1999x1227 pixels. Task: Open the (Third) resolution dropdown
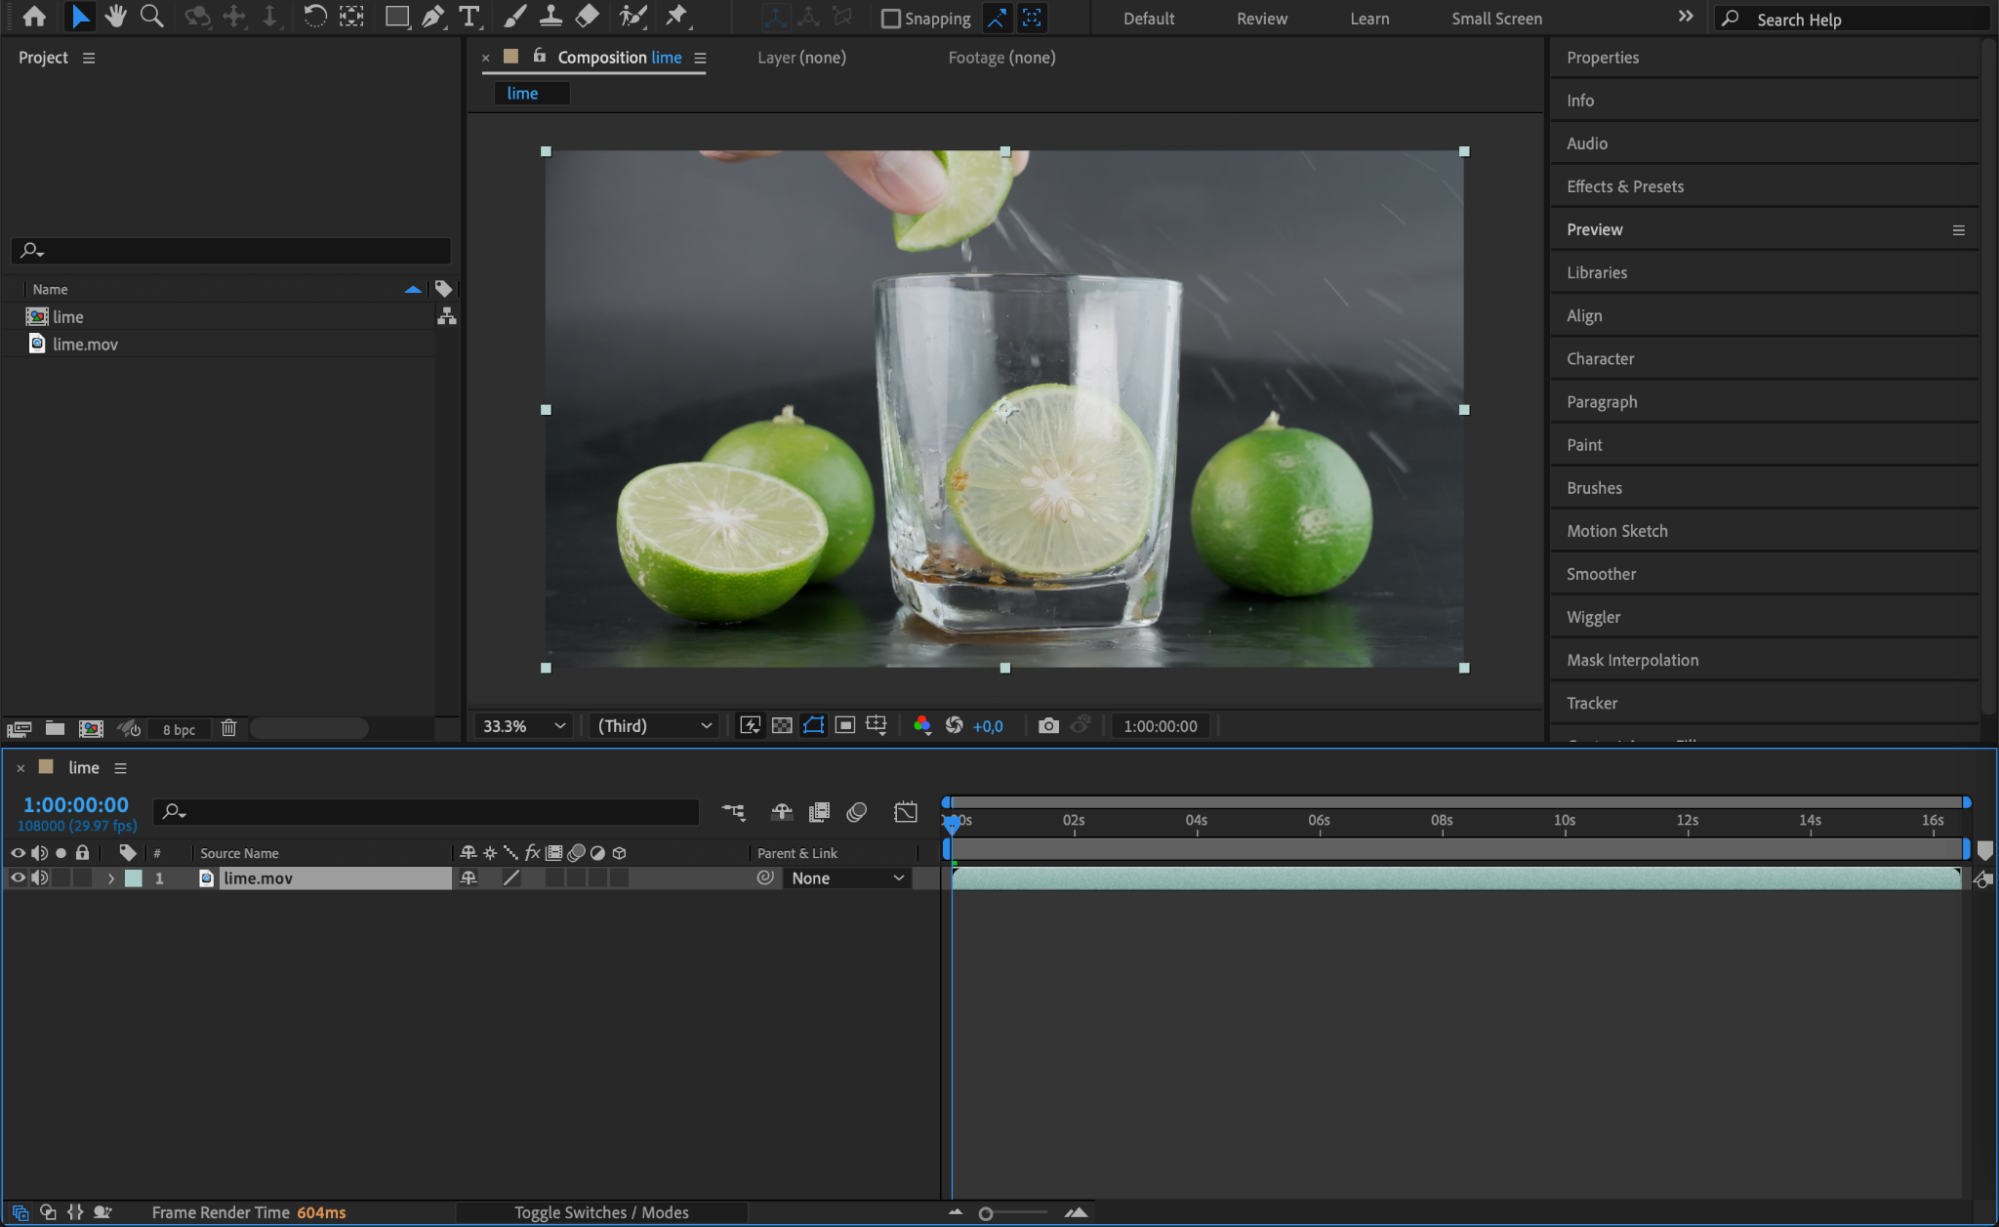pyautogui.click(x=654, y=726)
